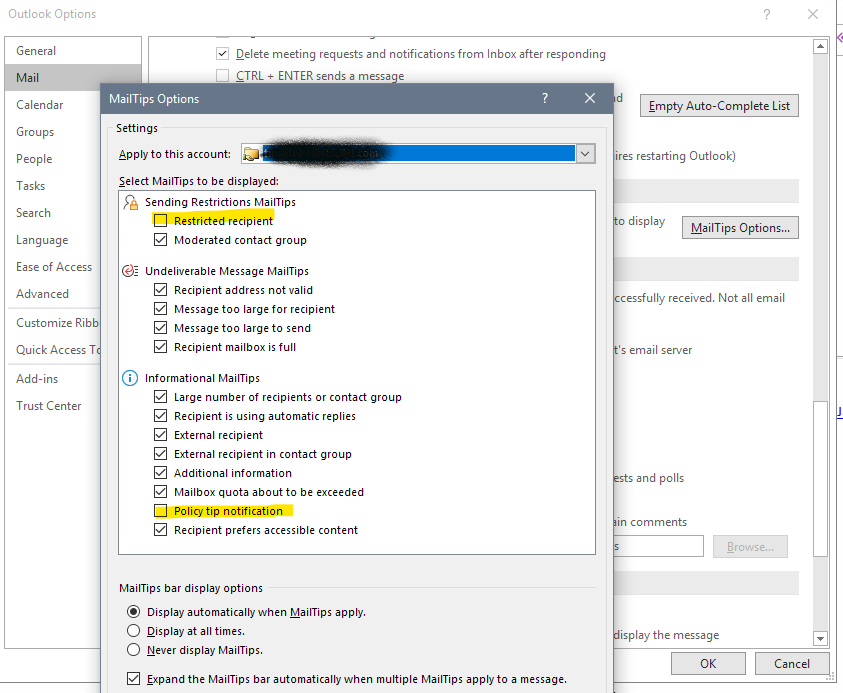This screenshot has height=693, width=843.
Task: Select the Mail options category
Action: pyautogui.click(x=73, y=77)
